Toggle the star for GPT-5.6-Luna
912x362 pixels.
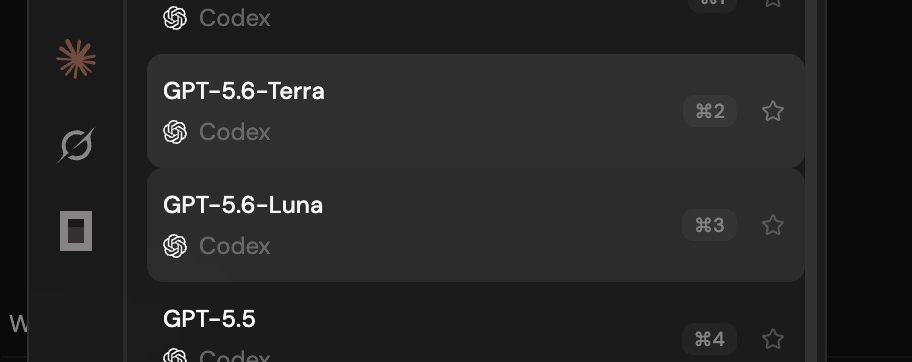point(773,225)
